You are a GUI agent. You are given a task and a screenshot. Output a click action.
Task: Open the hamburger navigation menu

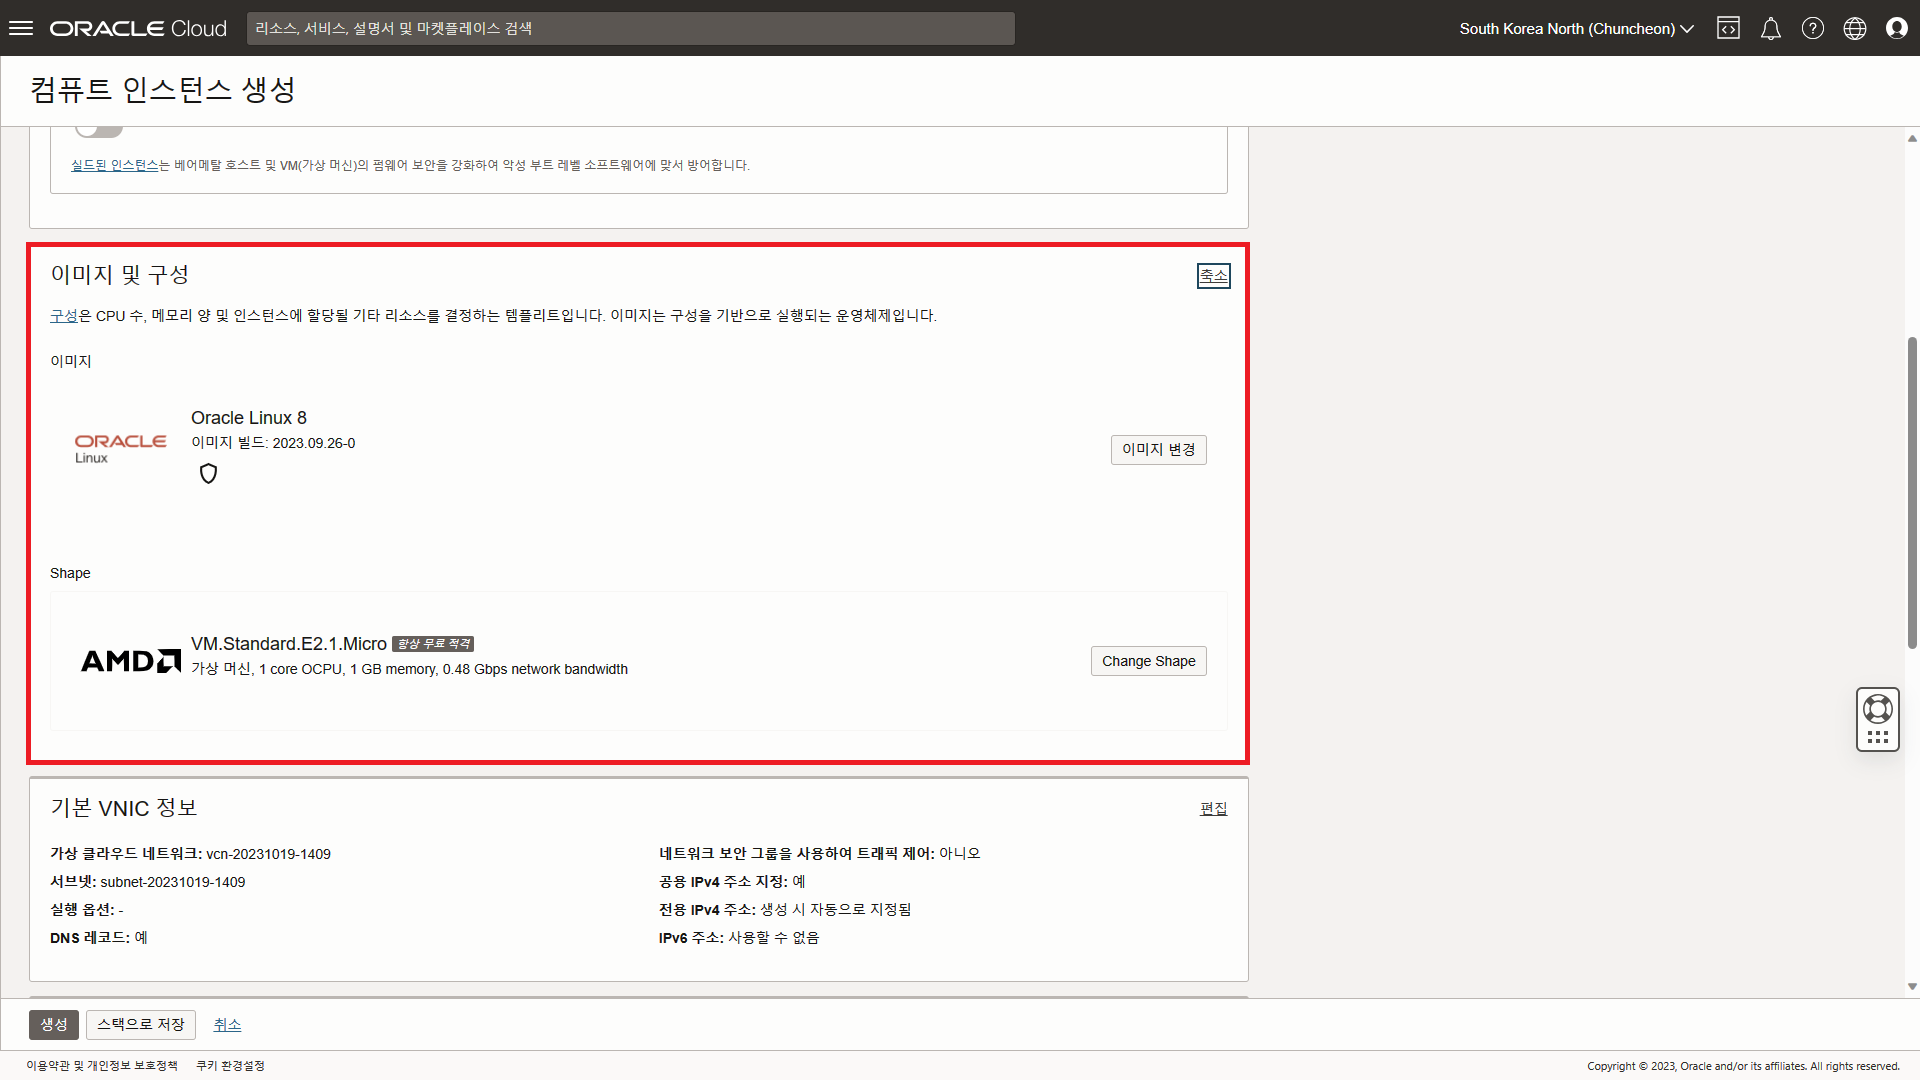(x=21, y=28)
